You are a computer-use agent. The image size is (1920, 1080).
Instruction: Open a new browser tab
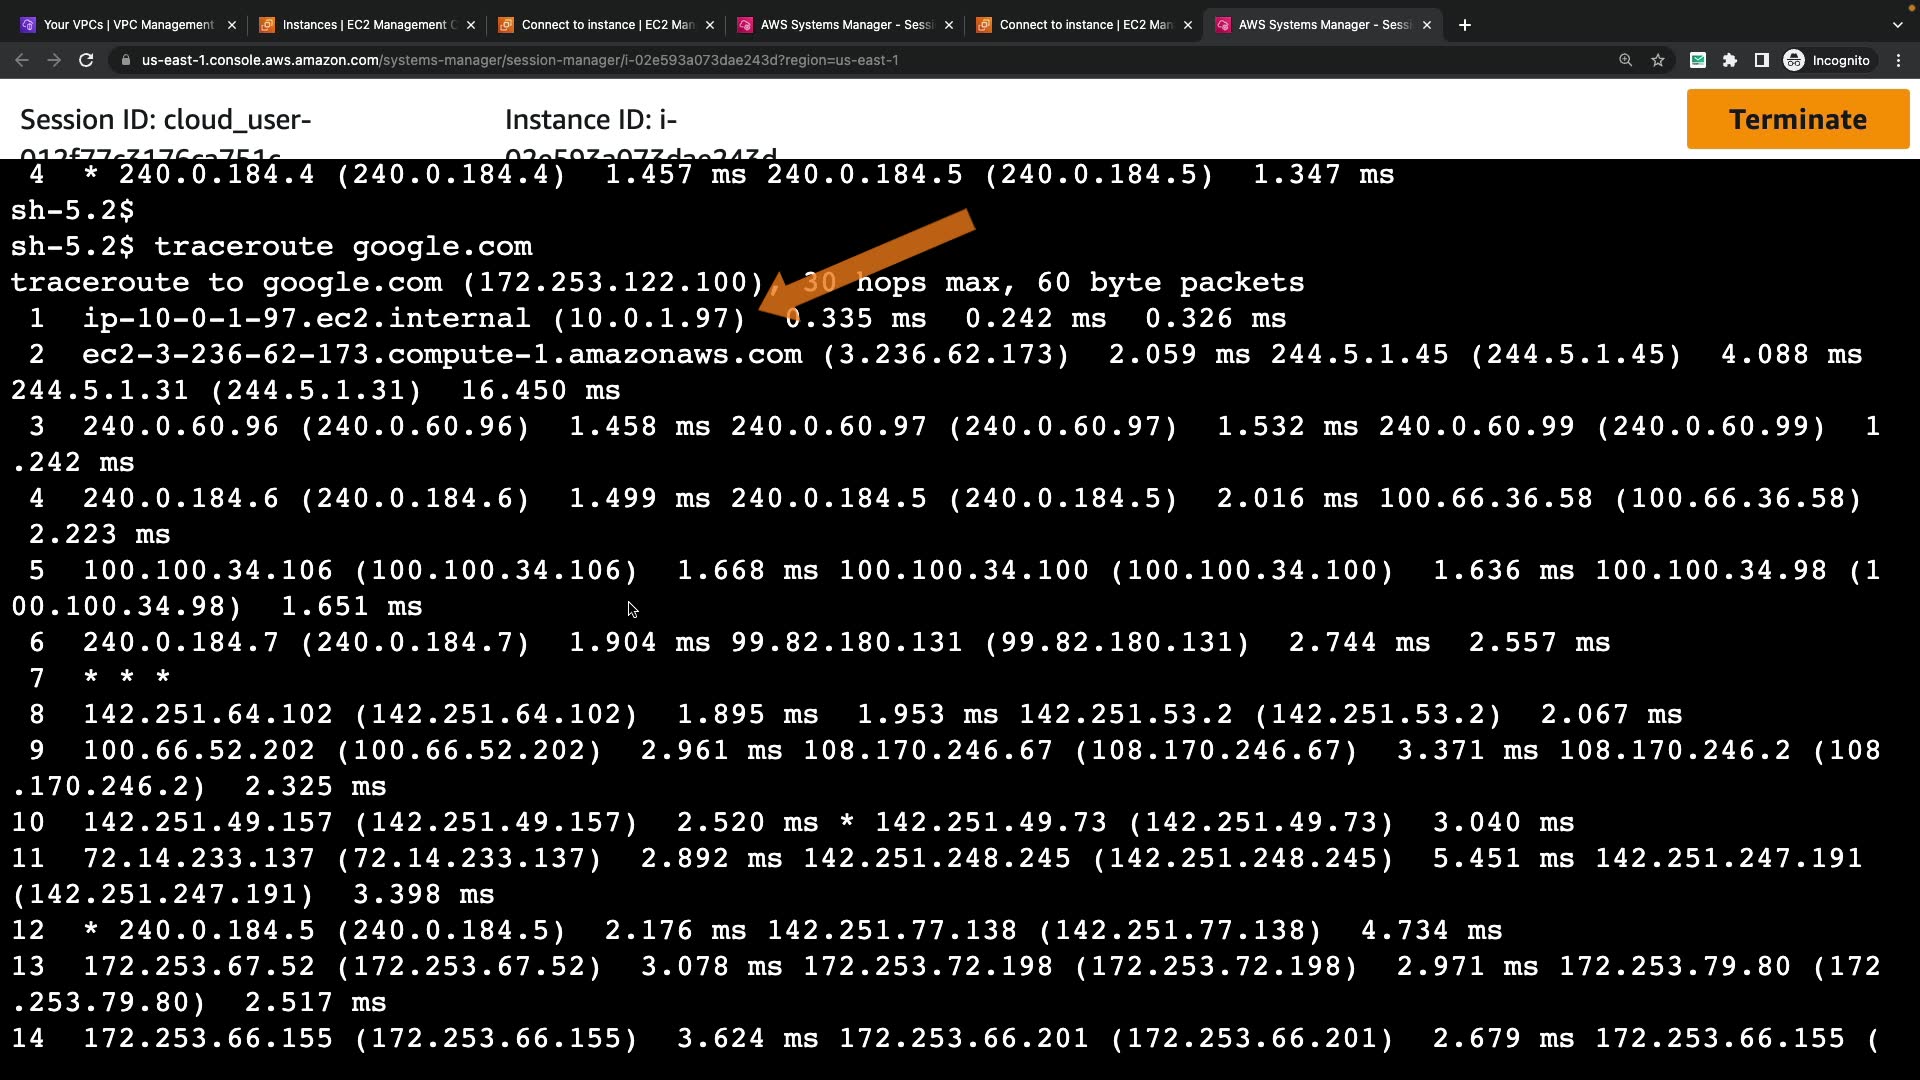pos(1465,25)
